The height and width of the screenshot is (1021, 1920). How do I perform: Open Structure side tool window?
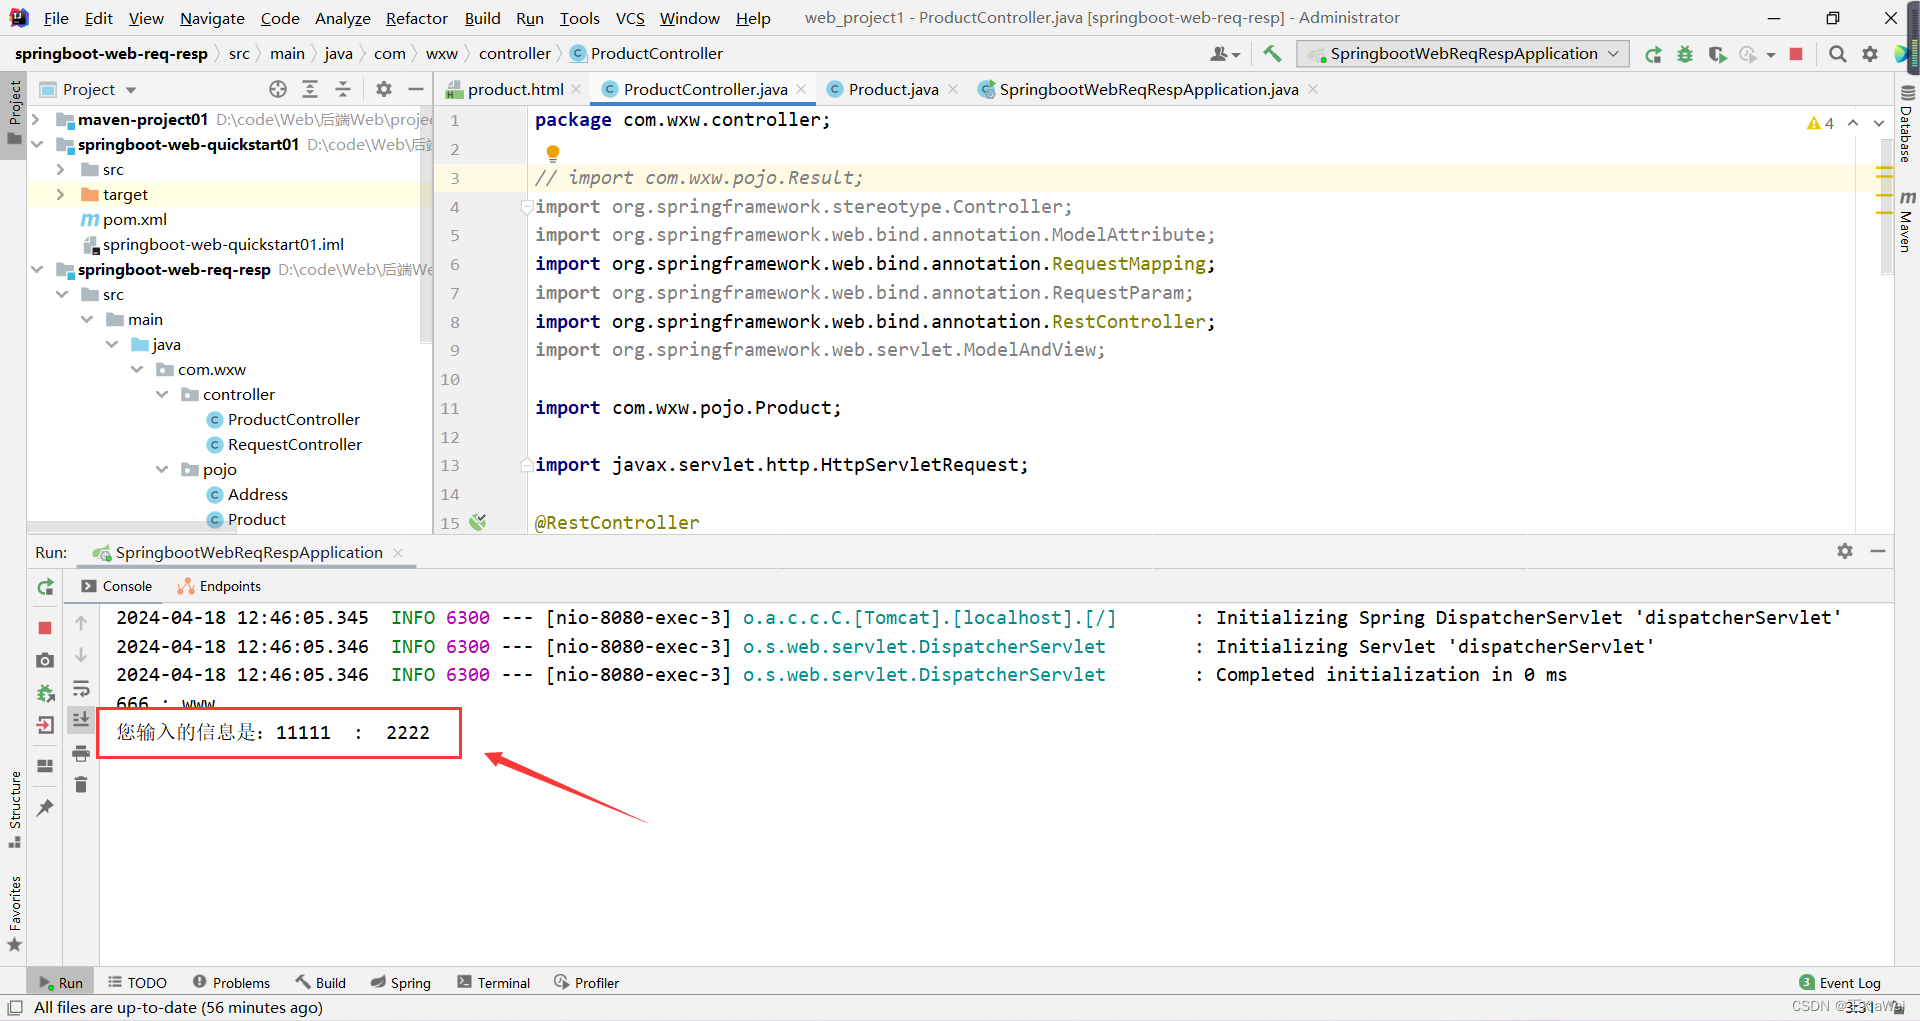[x=14, y=809]
